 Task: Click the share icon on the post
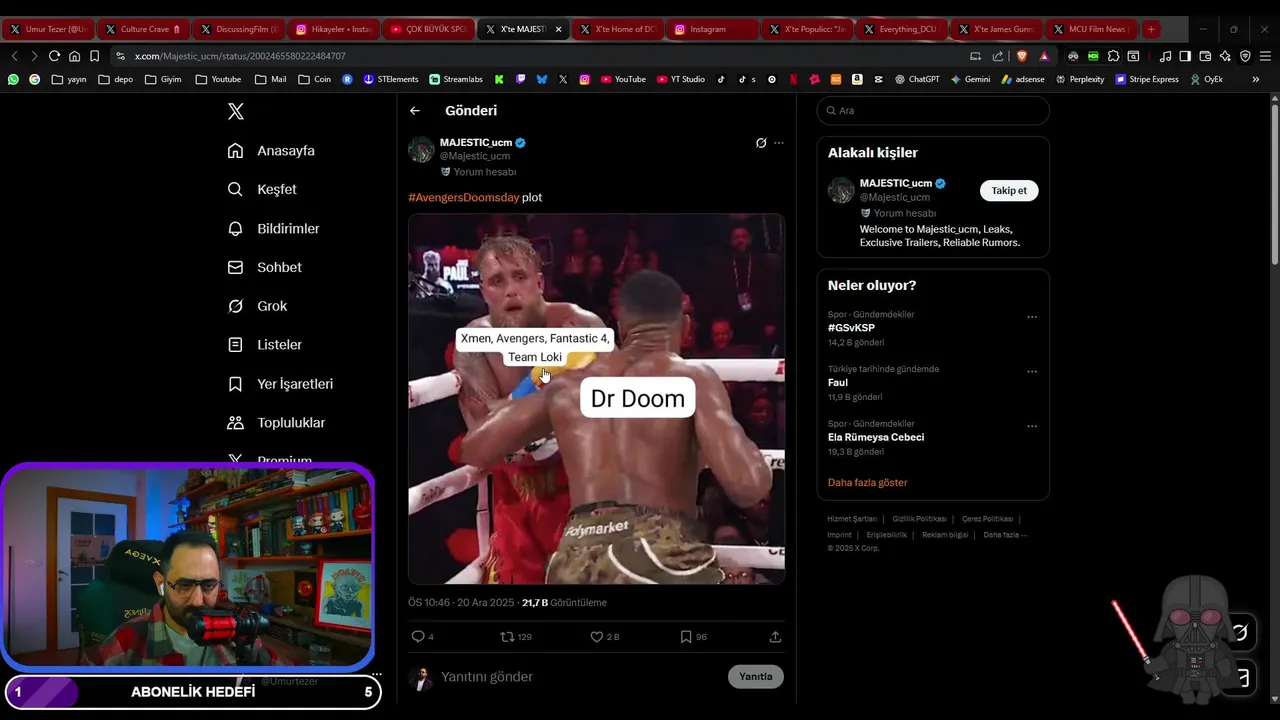[x=775, y=637]
